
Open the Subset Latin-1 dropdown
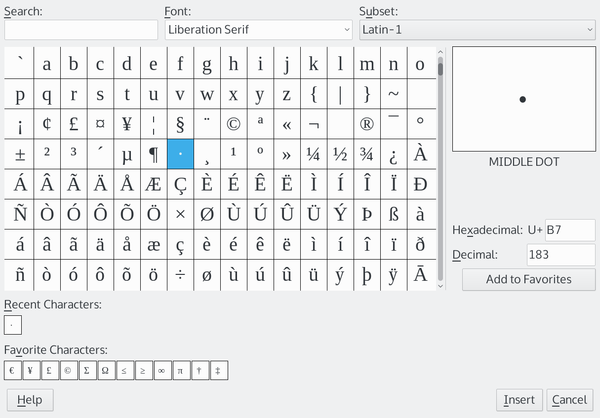[477, 30]
